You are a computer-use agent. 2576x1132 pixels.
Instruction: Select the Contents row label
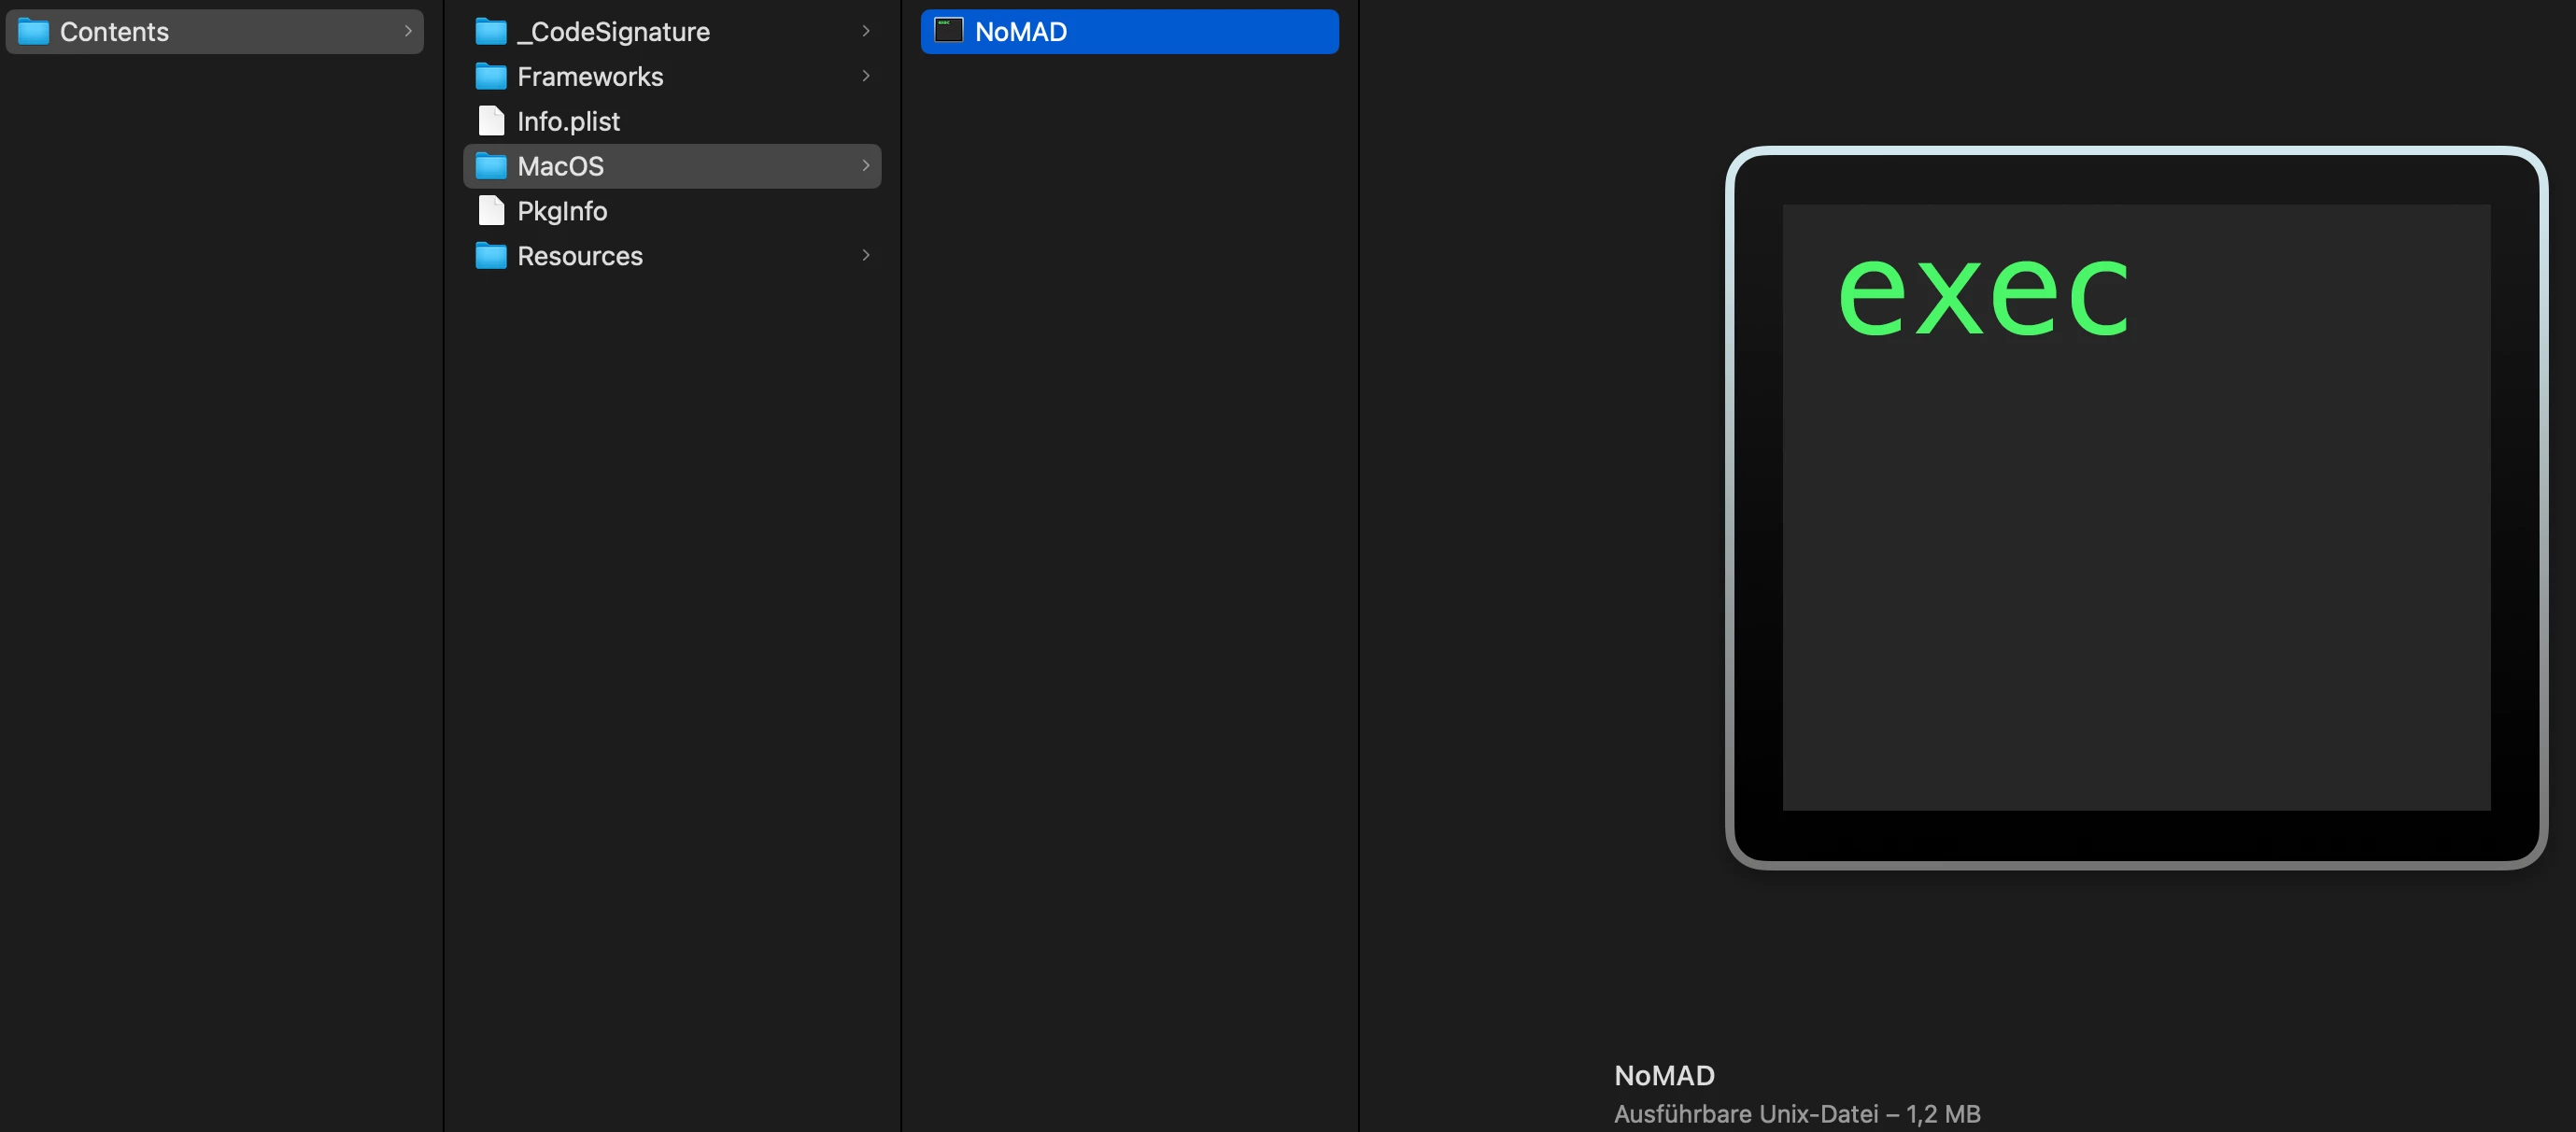(x=114, y=32)
